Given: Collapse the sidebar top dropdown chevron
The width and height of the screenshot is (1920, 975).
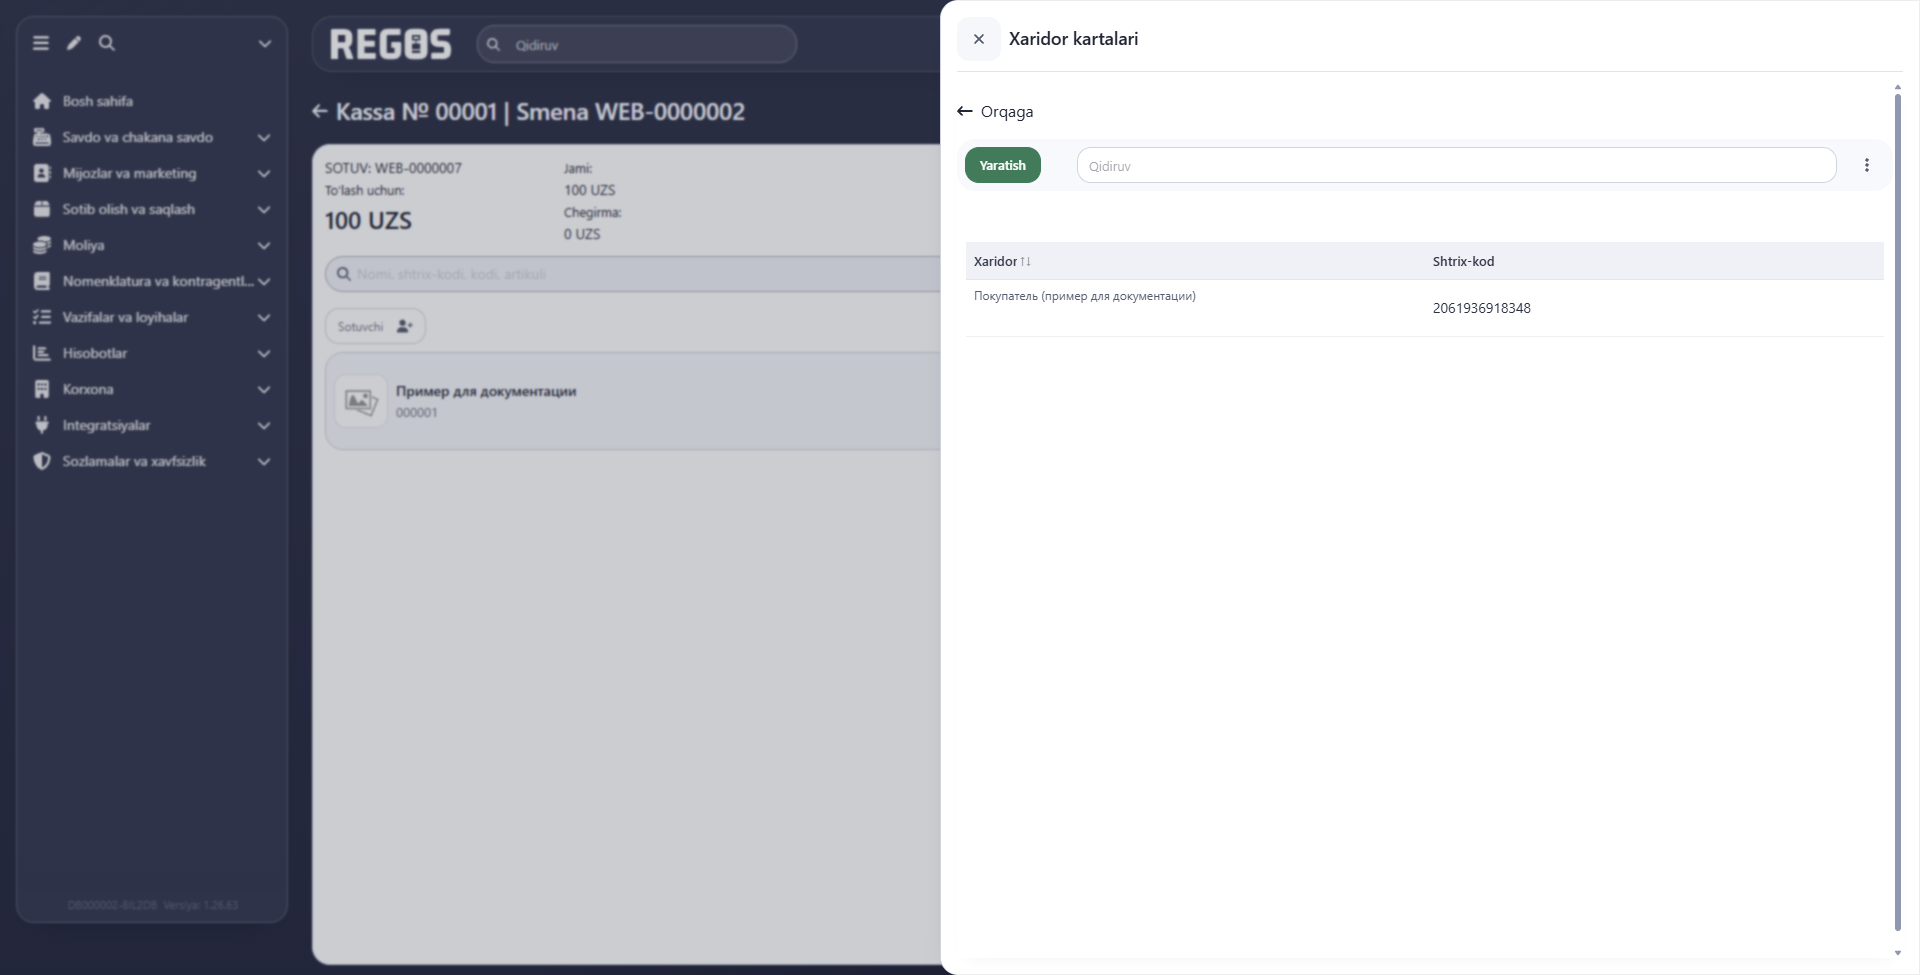Looking at the screenshot, I should coord(265,43).
